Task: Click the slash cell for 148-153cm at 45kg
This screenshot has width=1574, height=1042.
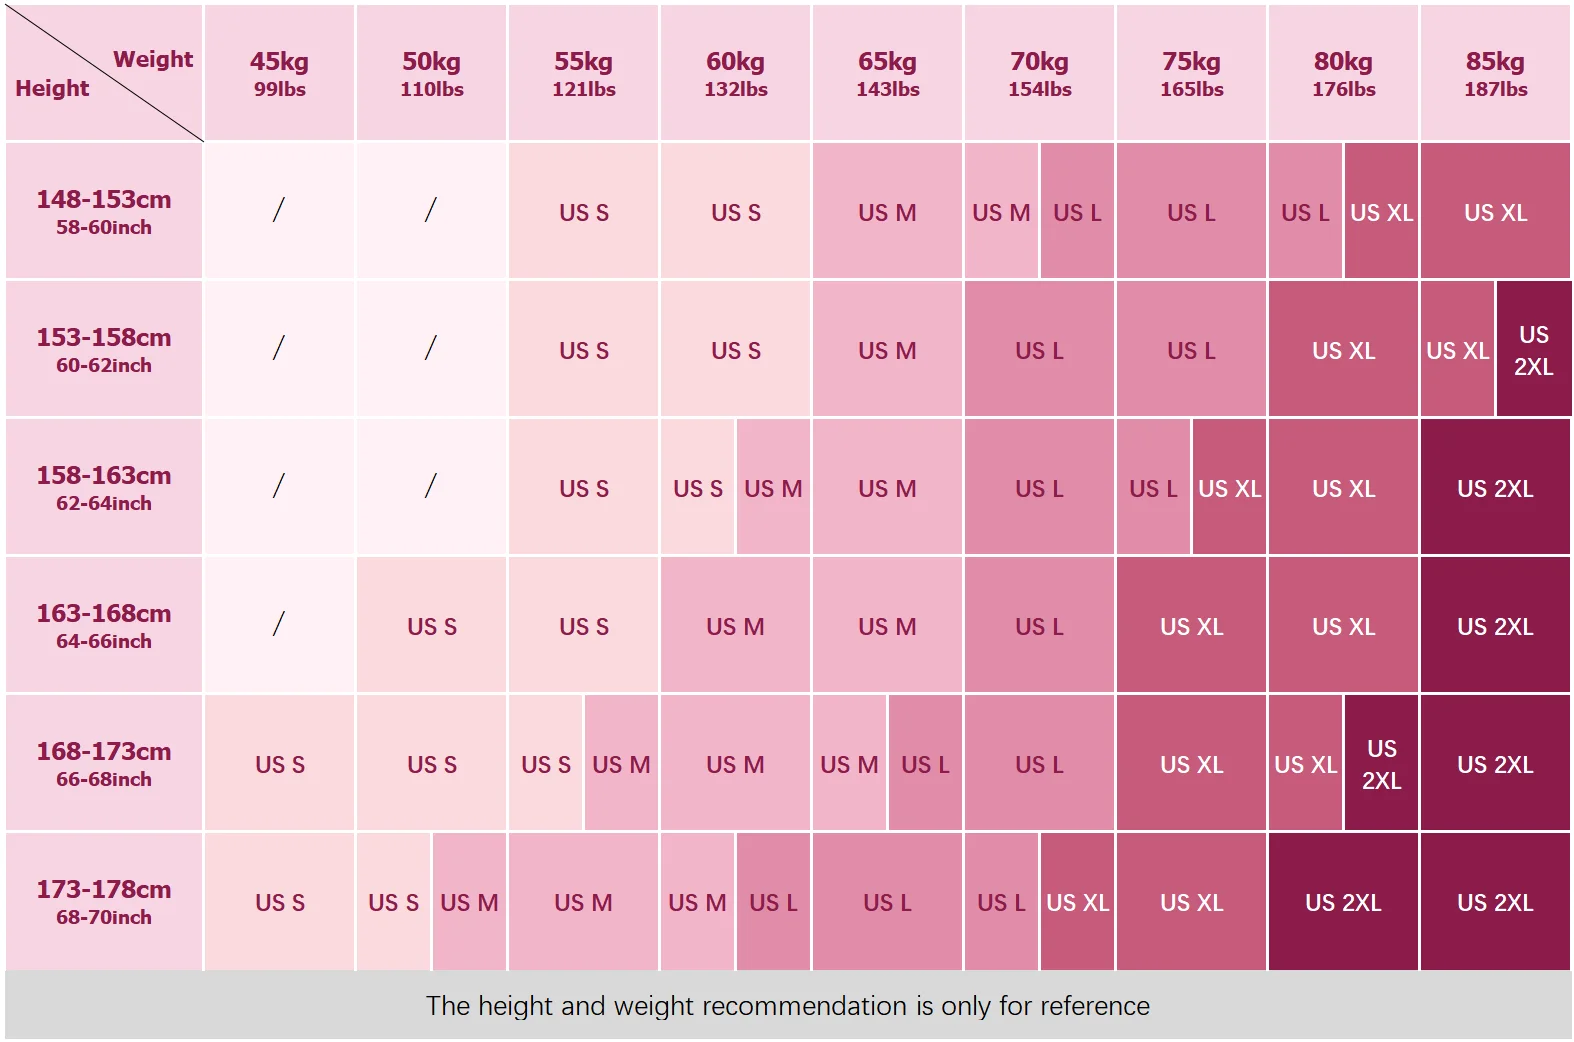Action: coord(279,210)
